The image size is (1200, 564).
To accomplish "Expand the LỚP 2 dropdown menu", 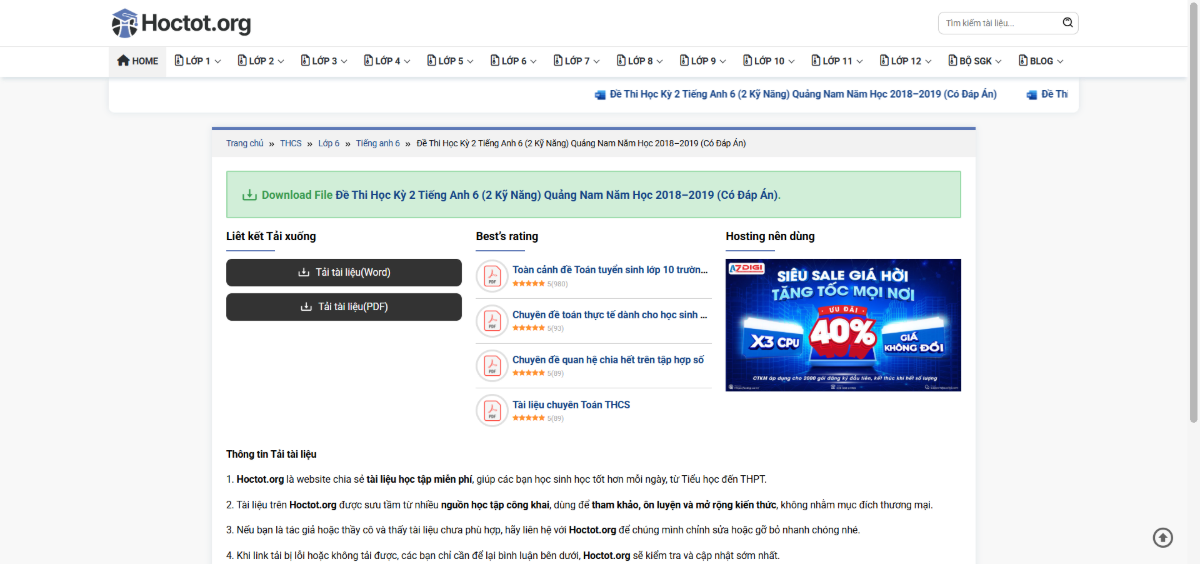I will point(280,62).
